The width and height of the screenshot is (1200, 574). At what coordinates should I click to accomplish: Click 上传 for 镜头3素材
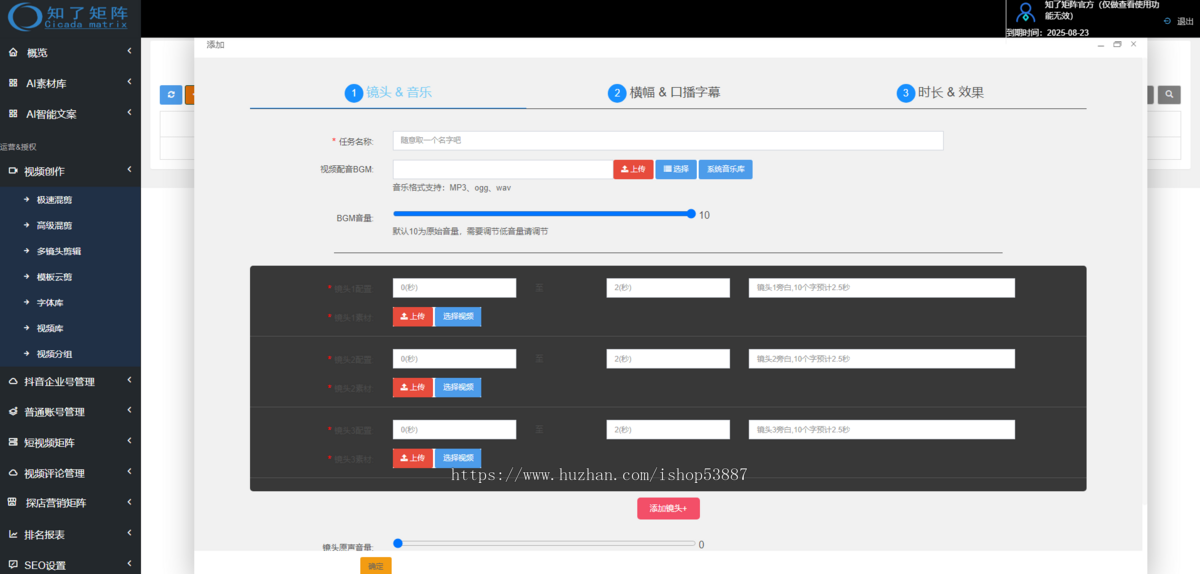point(413,458)
